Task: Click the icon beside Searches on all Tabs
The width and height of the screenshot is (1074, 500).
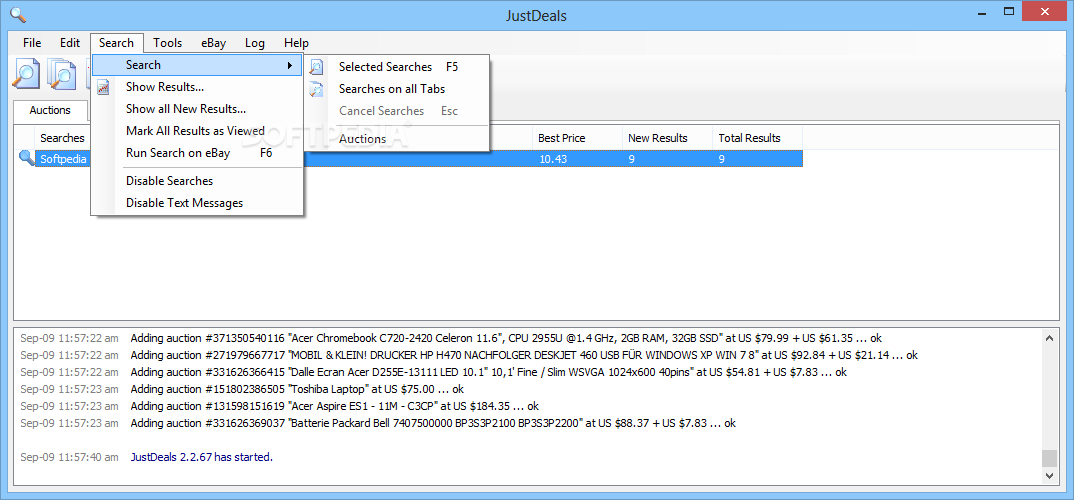Action: coord(316,89)
